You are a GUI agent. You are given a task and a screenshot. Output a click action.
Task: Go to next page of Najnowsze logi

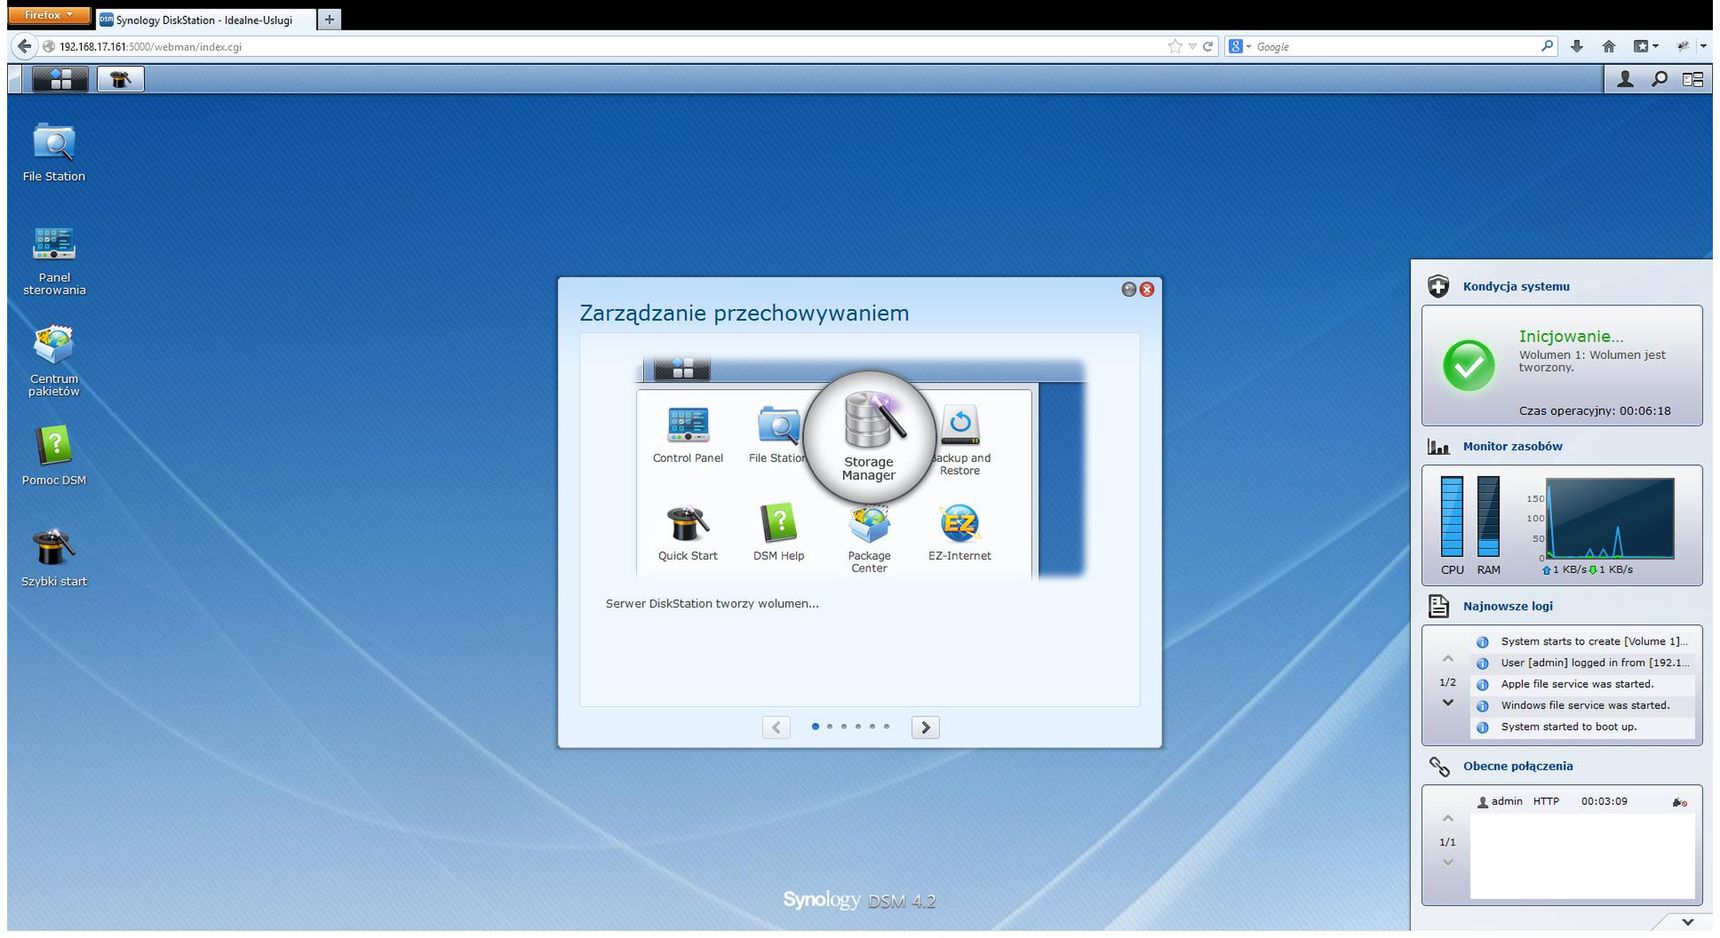(x=1447, y=703)
